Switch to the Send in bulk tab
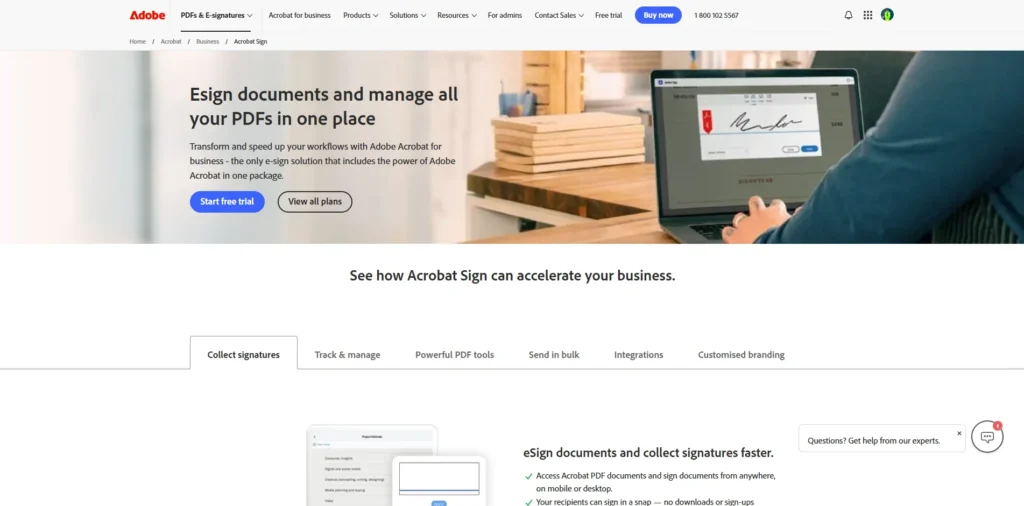The width and height of the screenshot is (1024, 506). pyautogui.click(x=554, y=355)
